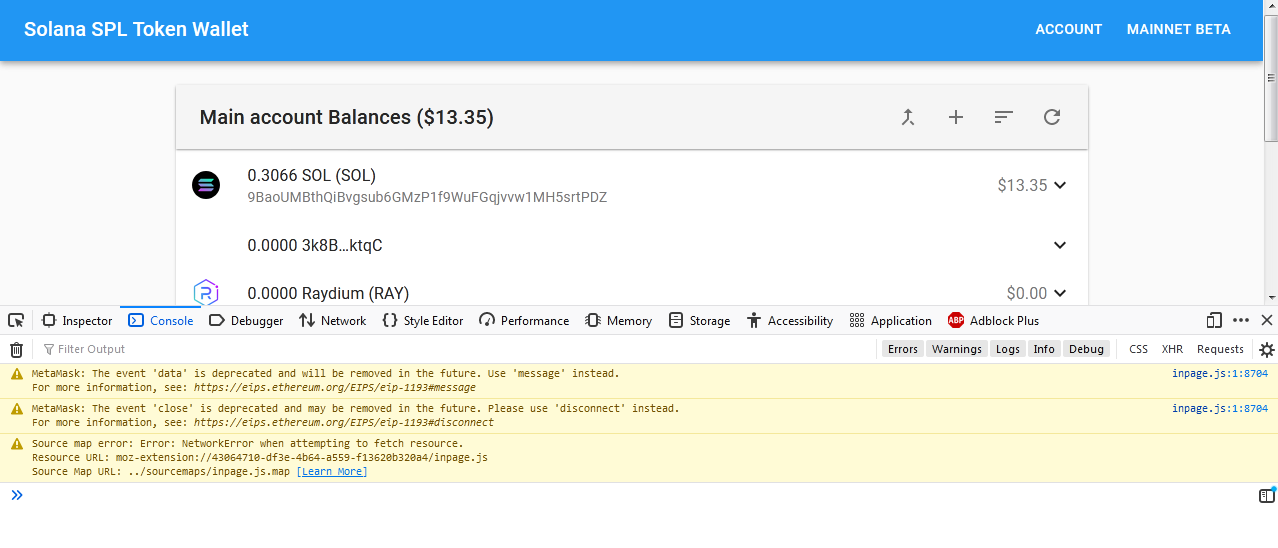Click the merge accounts icon

908,117
